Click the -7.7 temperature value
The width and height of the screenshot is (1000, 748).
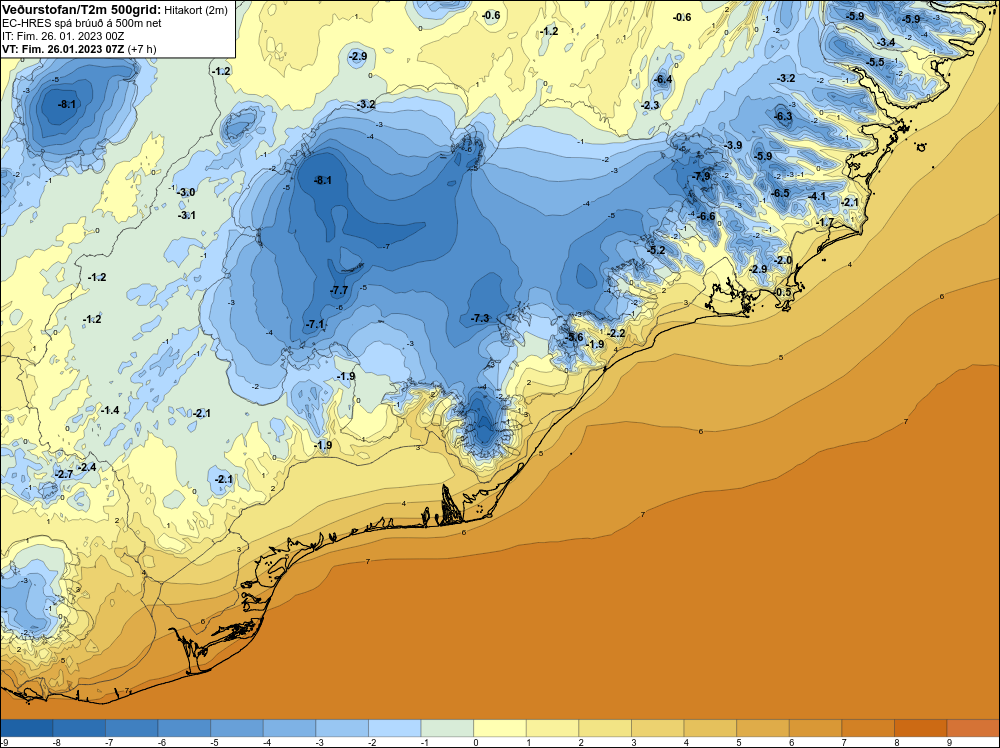pyautogui.click(x=339, y=290)
